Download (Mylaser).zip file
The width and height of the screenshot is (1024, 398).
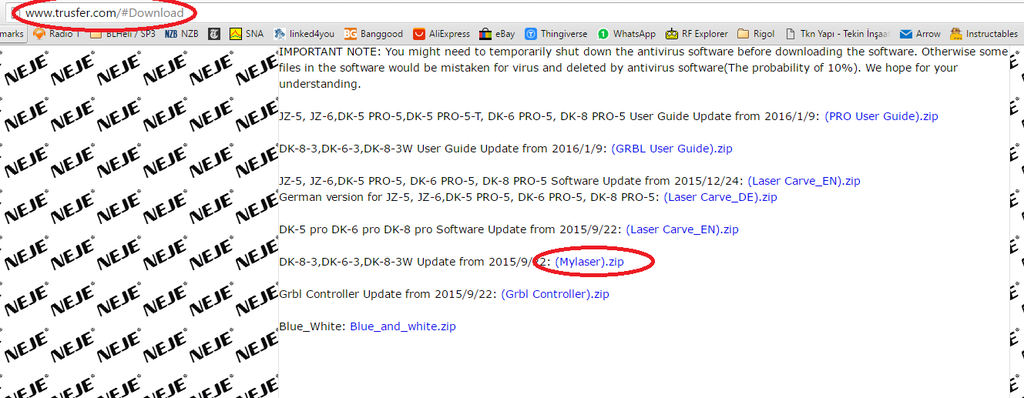[589, 262]
